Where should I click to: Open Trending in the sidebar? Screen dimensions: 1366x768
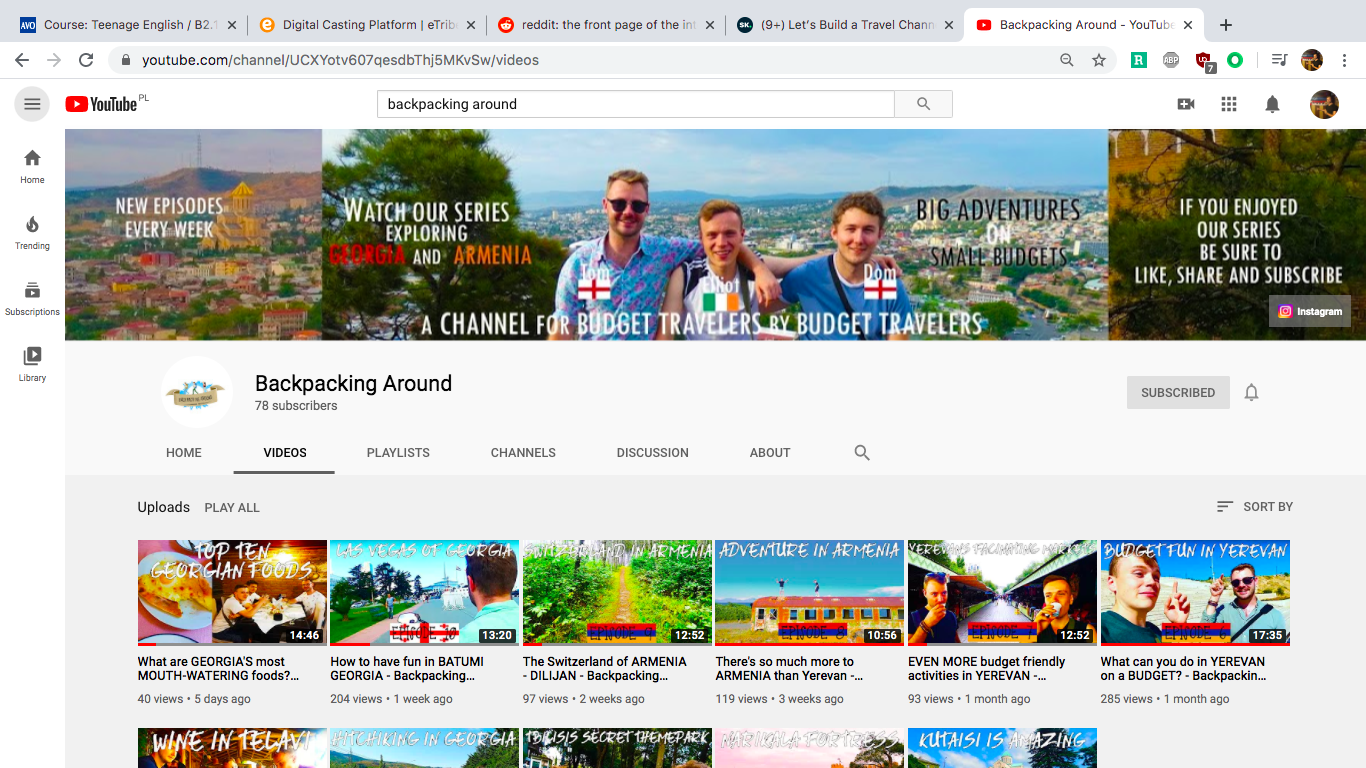coord(32,232)
